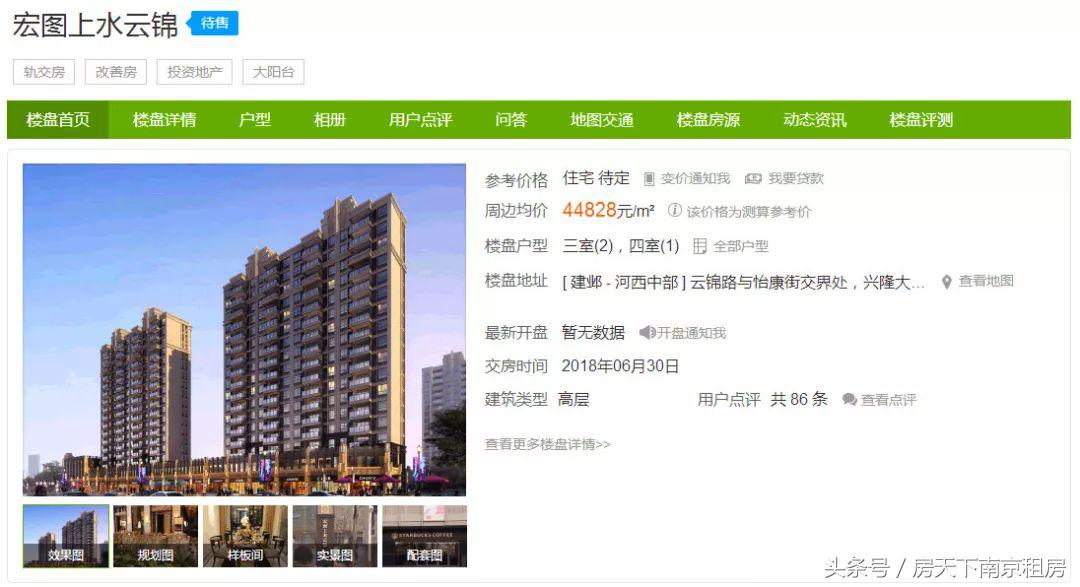Click the main building rendering image
Image resolution: width=1080 pixels, height=587 pixels.
[x=245, y=329]
